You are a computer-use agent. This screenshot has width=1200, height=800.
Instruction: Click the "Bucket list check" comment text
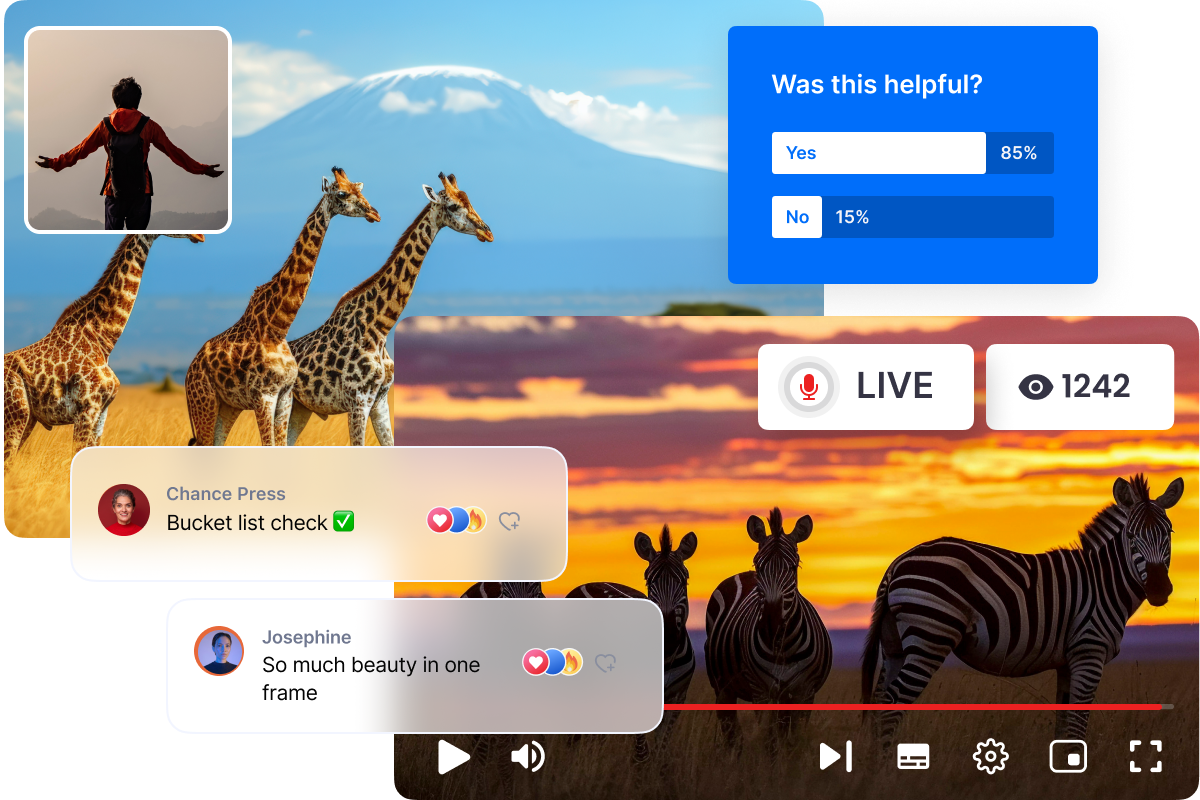[x=260, y=522]
